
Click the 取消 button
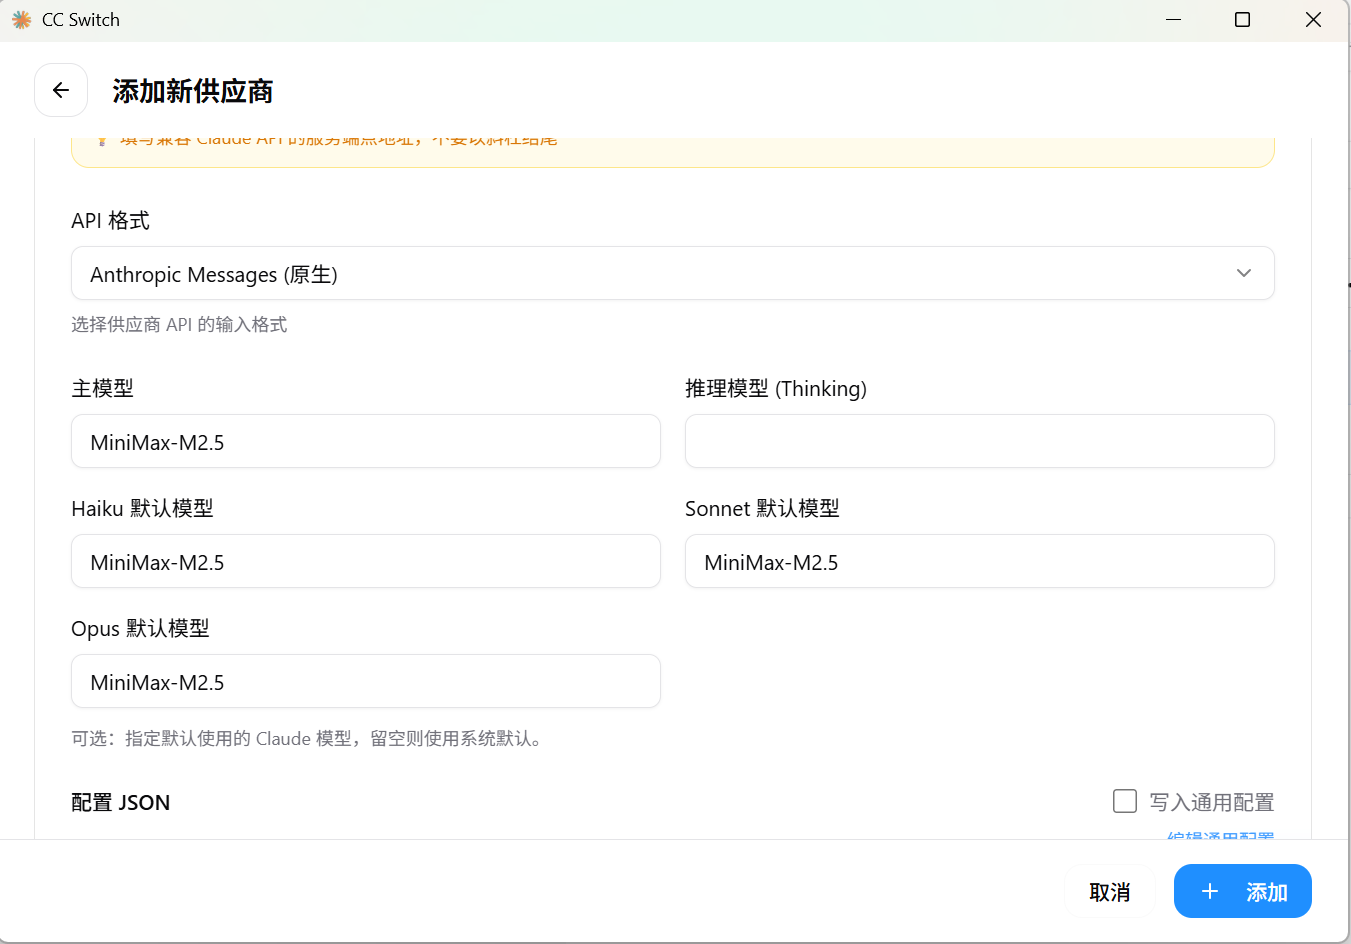[1110, 891]
